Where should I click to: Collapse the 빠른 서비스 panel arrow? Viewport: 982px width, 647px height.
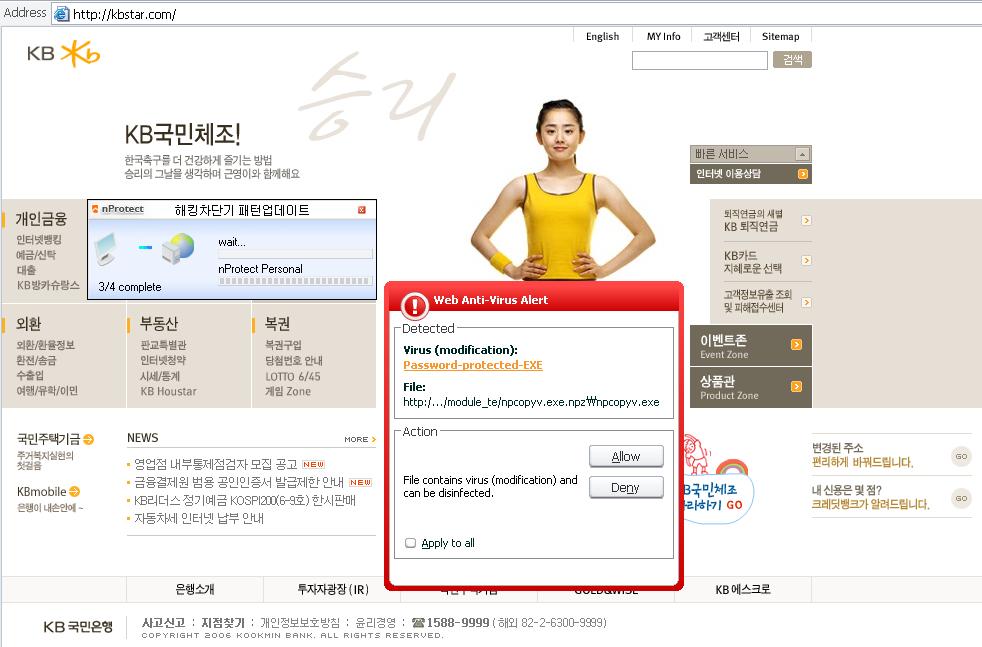point(801,154)
